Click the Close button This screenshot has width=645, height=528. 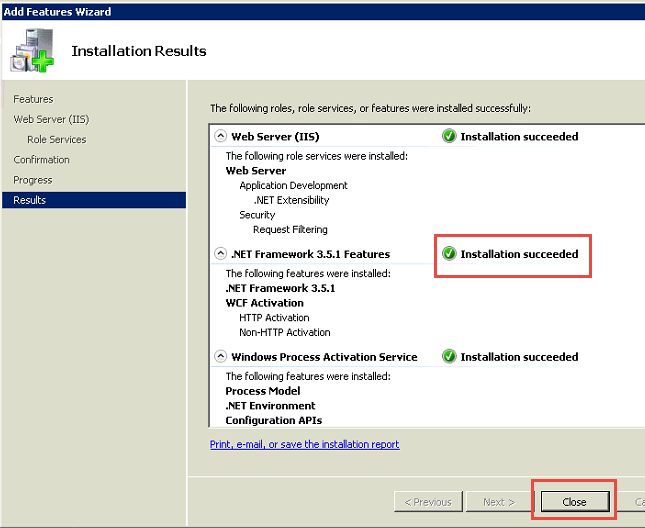click(575, 502)
